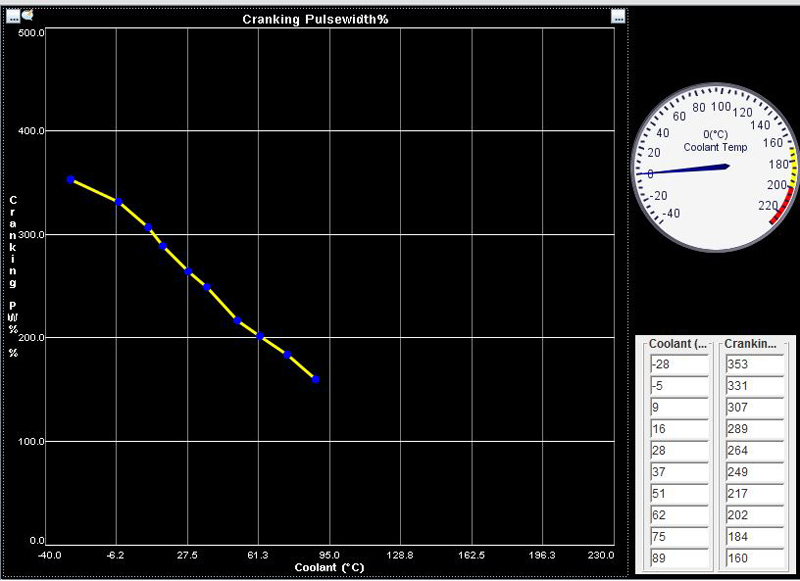Screen dimensions: 800x581
Task: Click the cranking field containing 307
Action: 752,407
